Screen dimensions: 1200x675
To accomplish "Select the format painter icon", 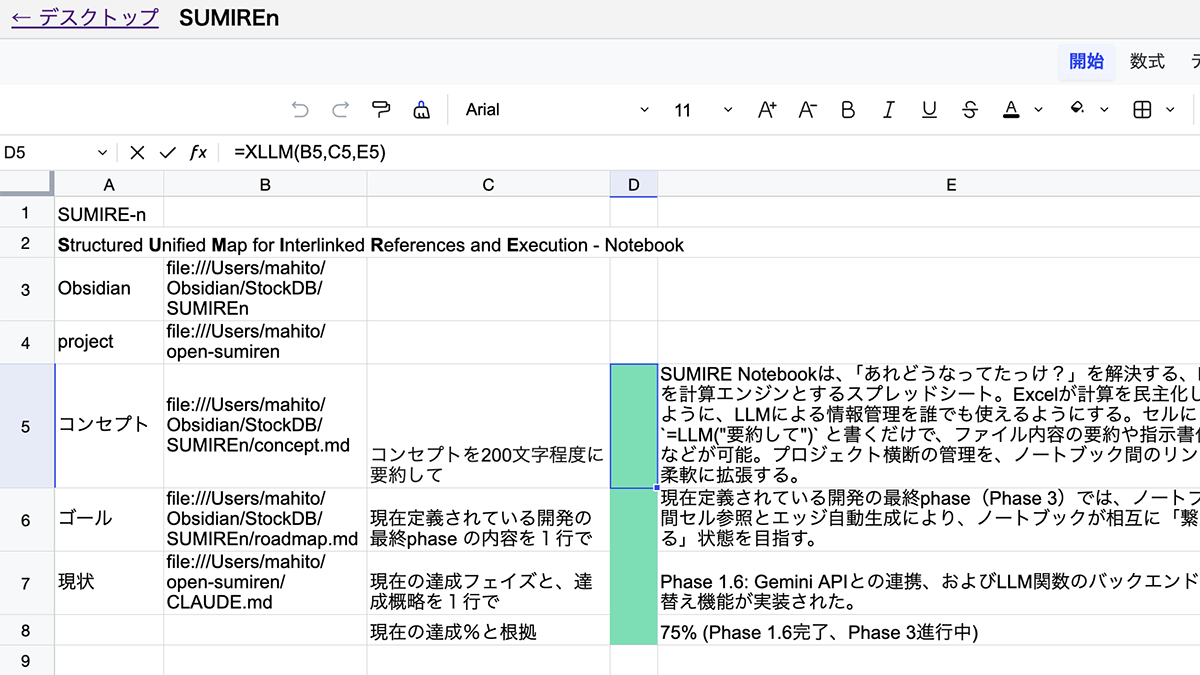I will [x=380, y=110].
